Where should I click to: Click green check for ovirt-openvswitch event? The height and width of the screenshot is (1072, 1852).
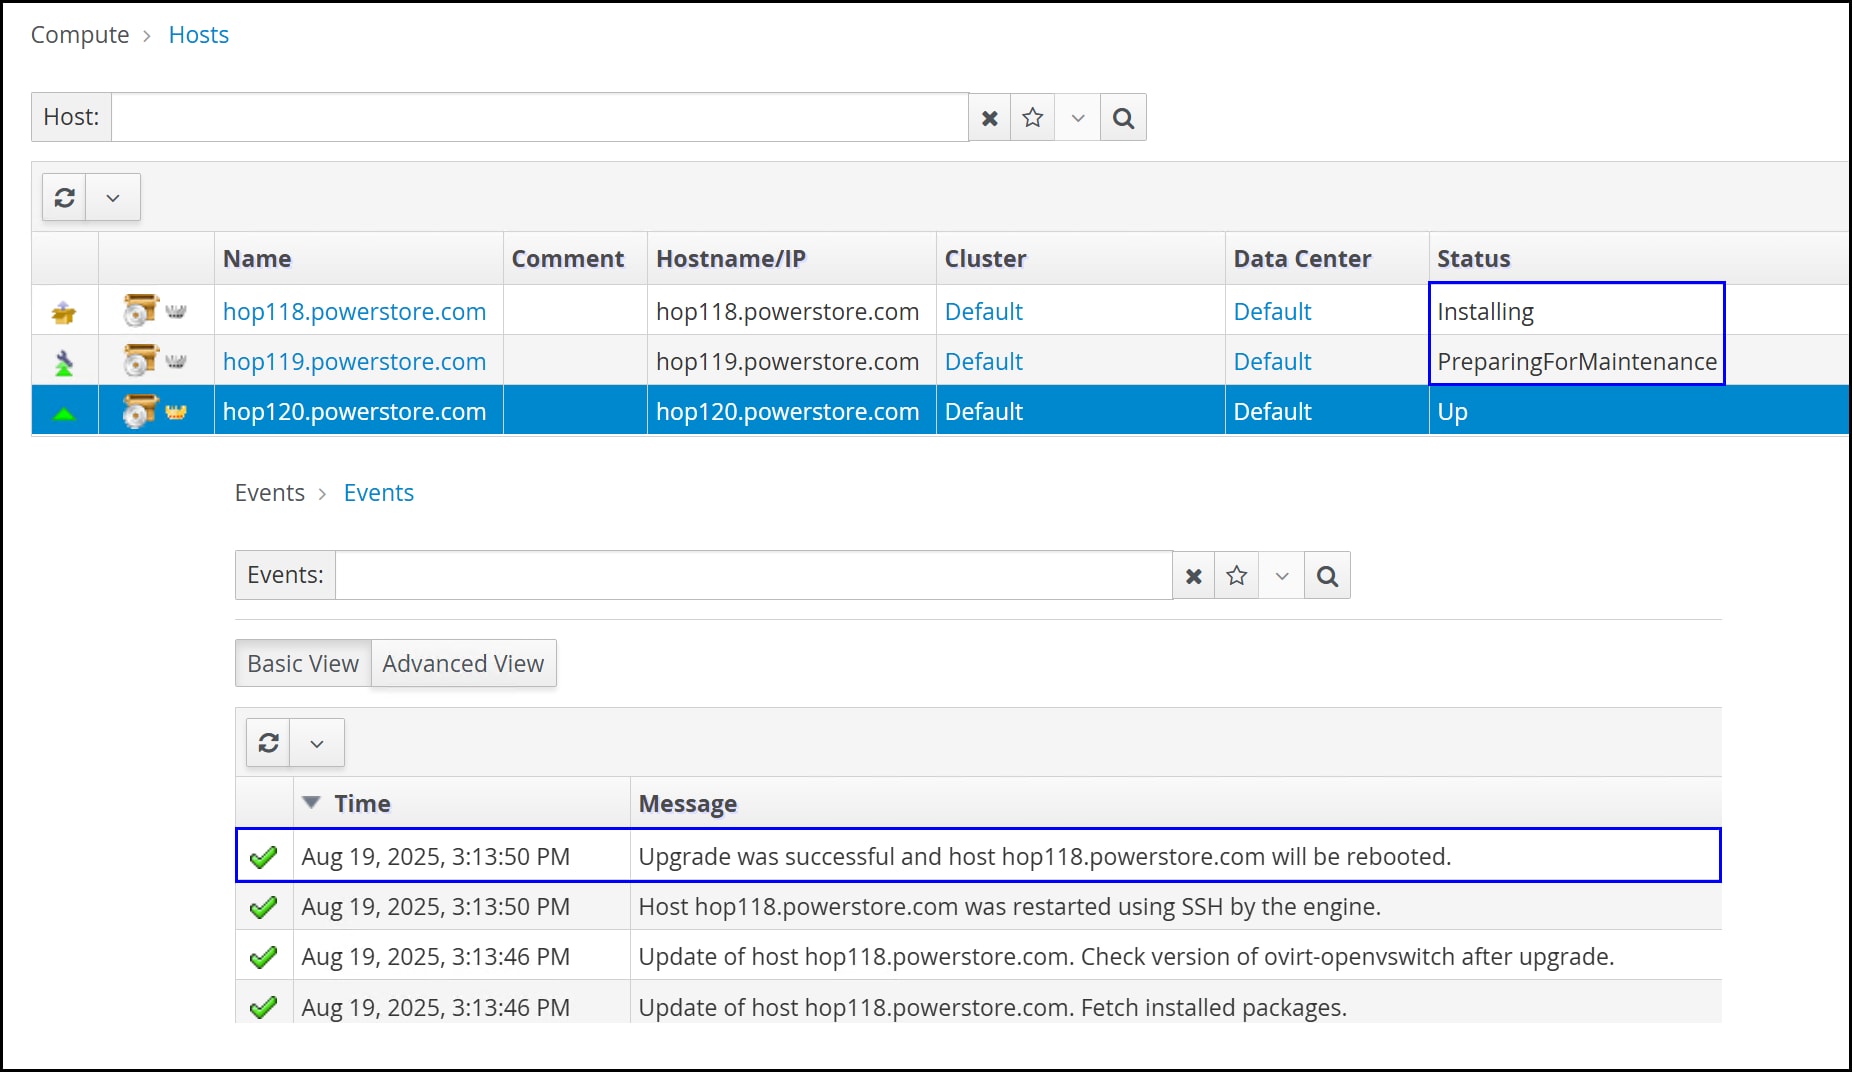263,957
